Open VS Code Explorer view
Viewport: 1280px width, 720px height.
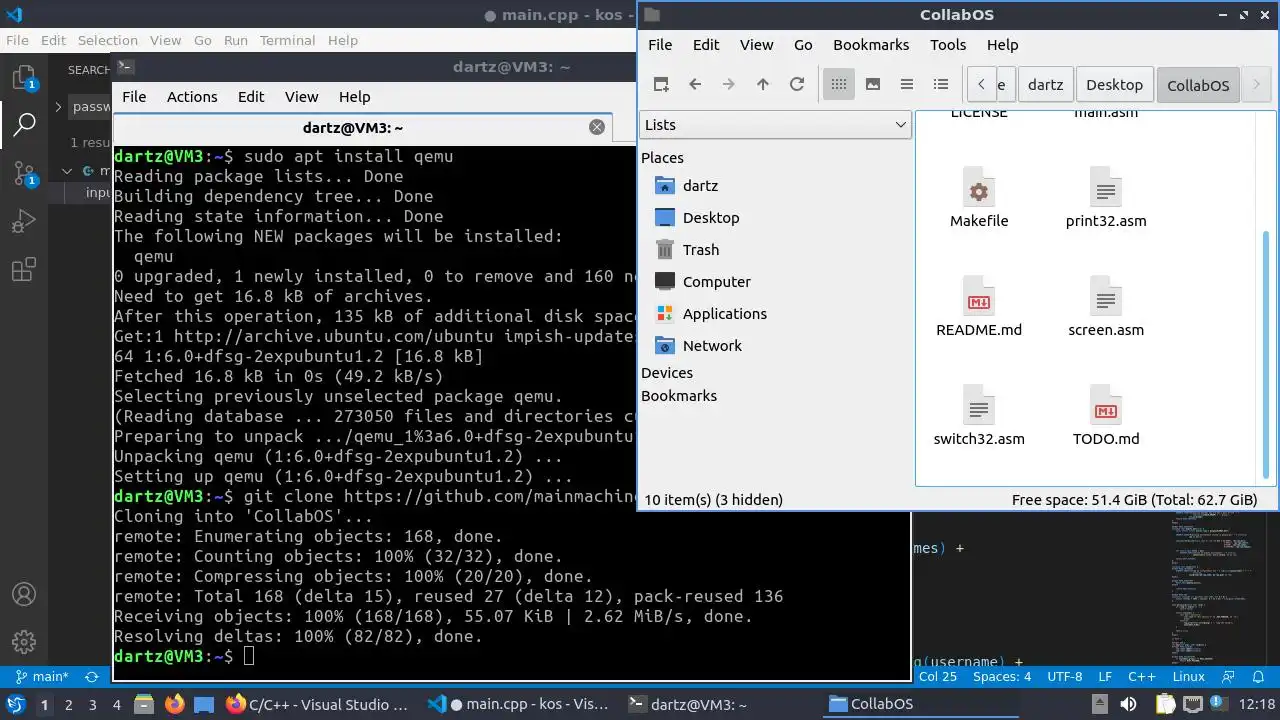(24, 78)
